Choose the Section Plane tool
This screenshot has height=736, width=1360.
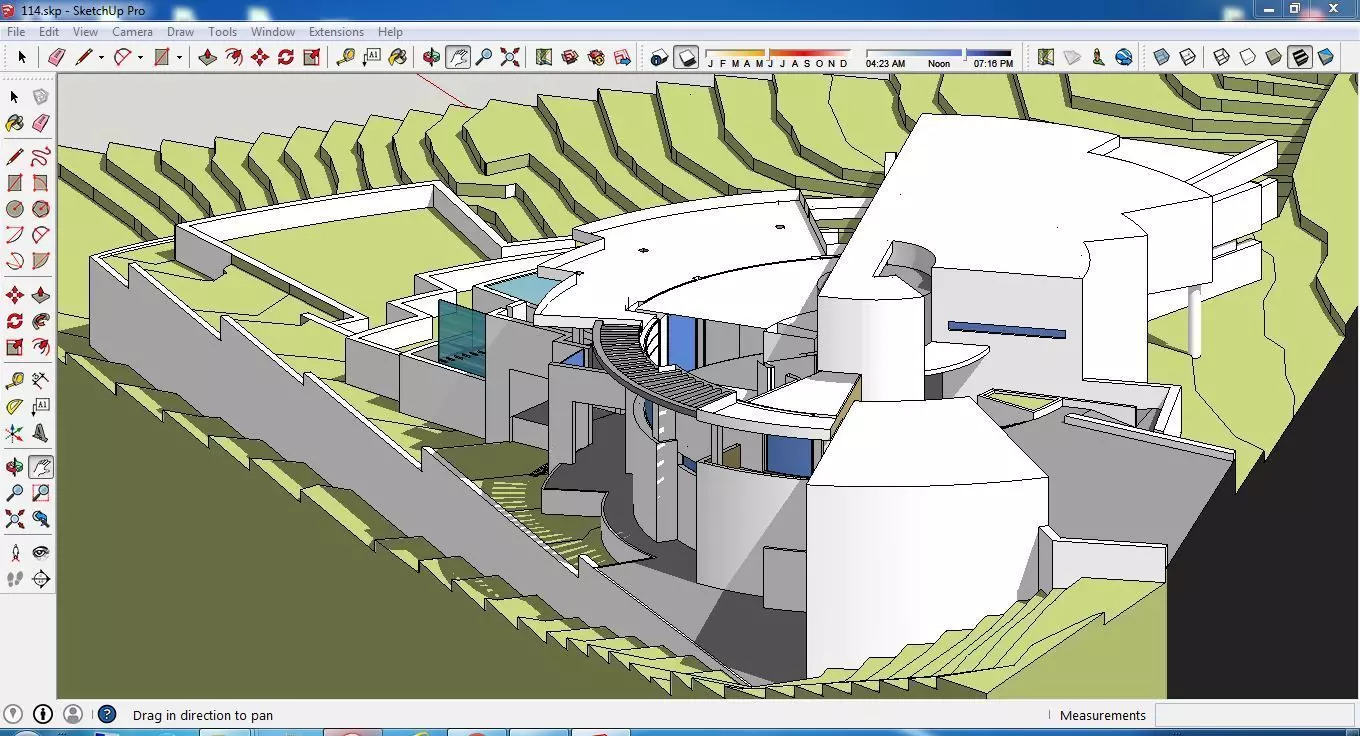tap(40, 578)
